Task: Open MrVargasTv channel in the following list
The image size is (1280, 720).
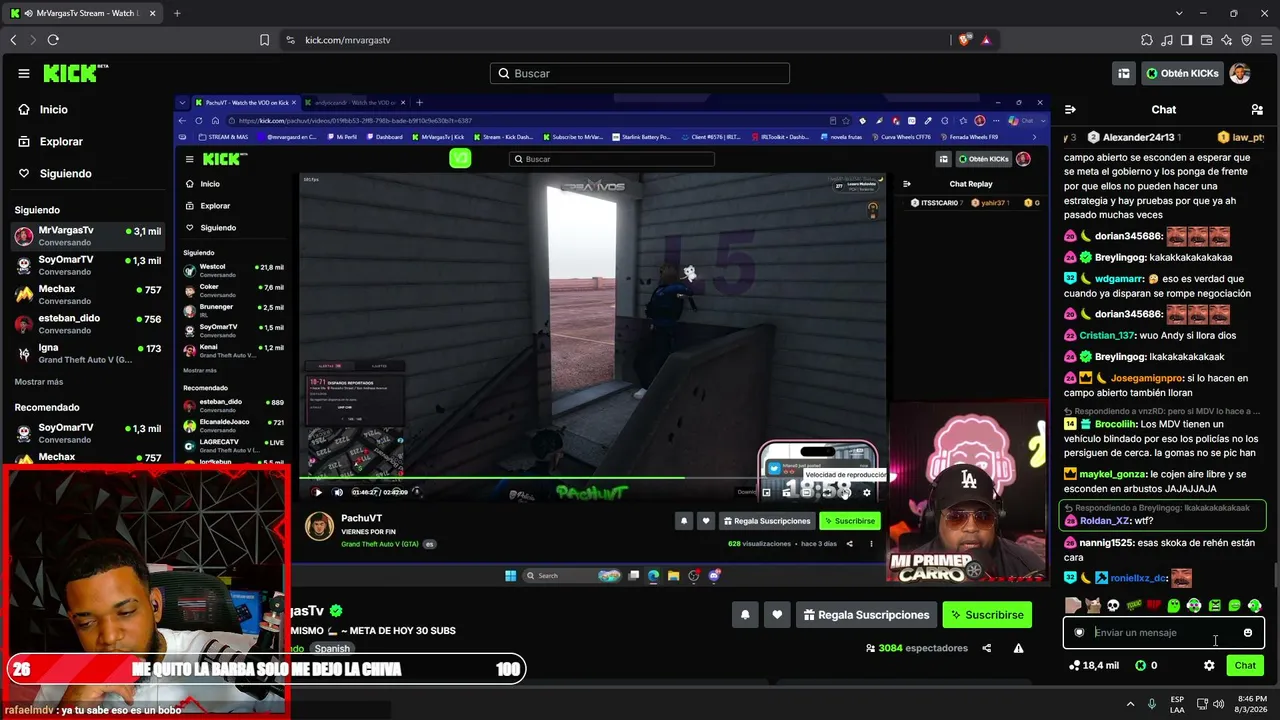Action: 87,236
